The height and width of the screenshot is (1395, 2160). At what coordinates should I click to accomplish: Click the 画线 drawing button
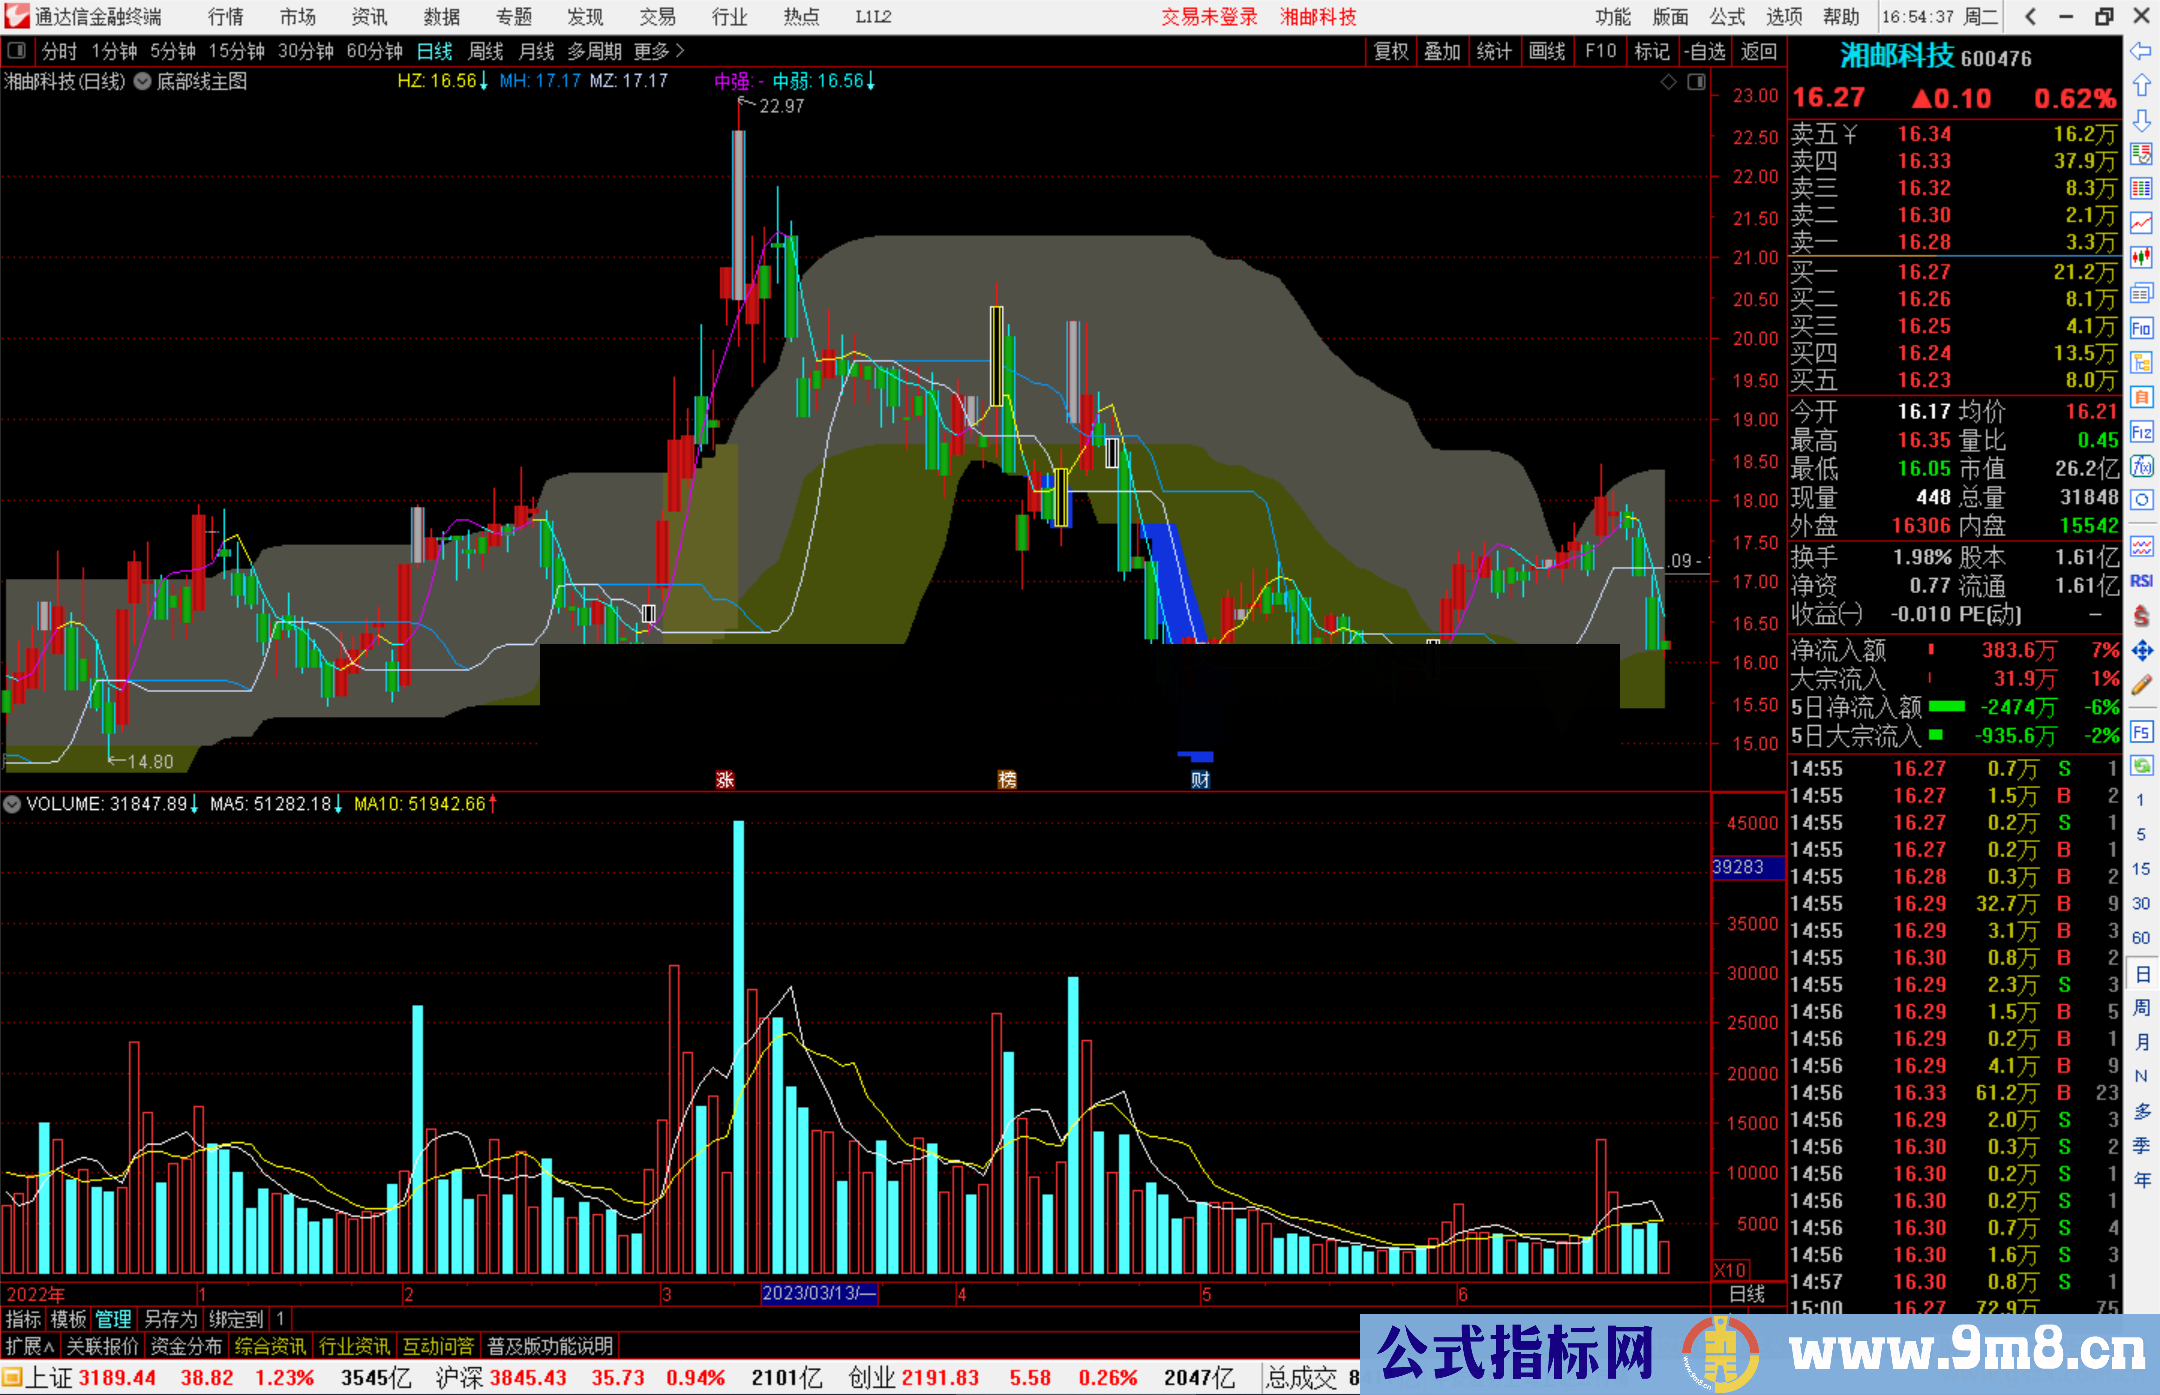click(x=1546, y=51)
